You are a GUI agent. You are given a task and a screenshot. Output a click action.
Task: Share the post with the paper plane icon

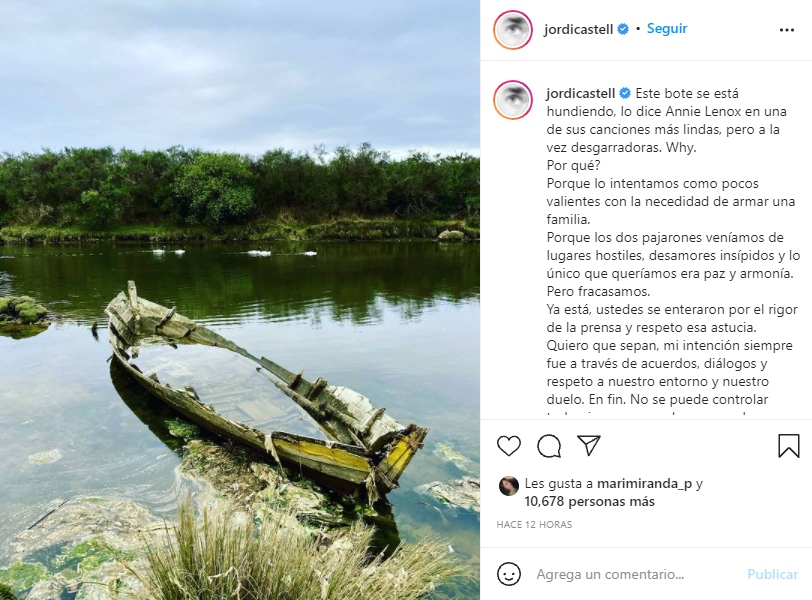click(589, 445)
